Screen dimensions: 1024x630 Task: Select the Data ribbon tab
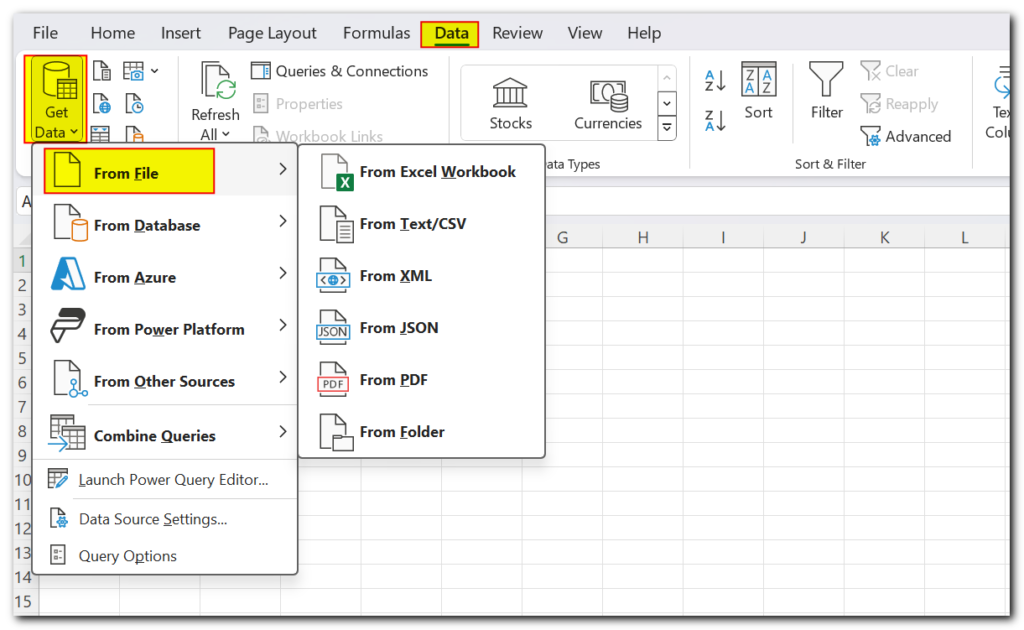[x=451, y=33]
